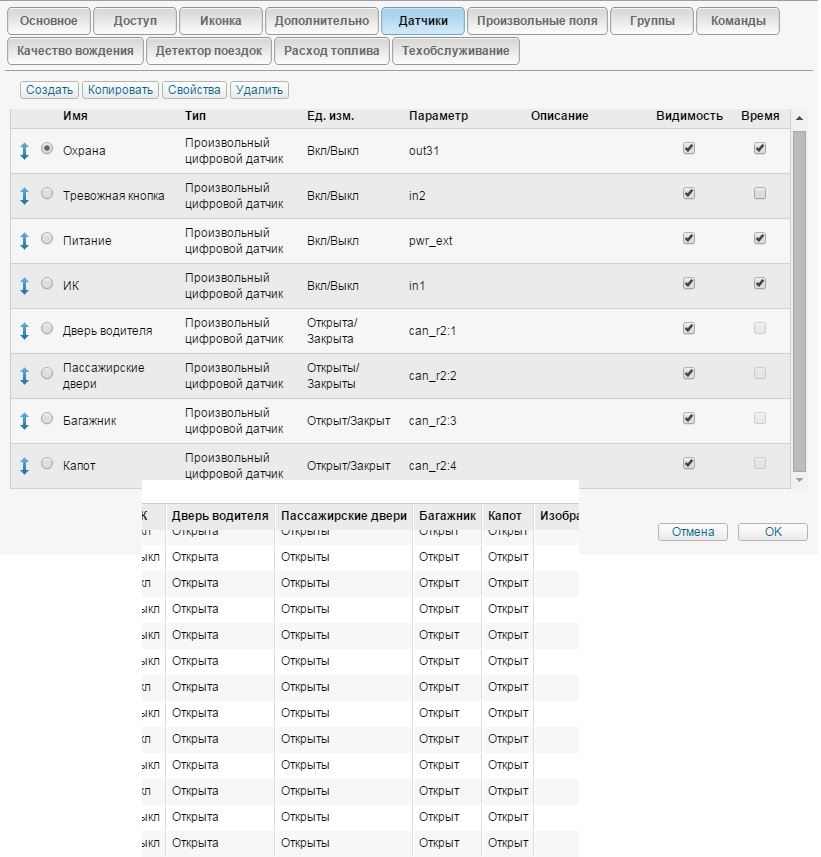
Task: Click reorder arrows icon for Питание row
Action: click(25, 241)
